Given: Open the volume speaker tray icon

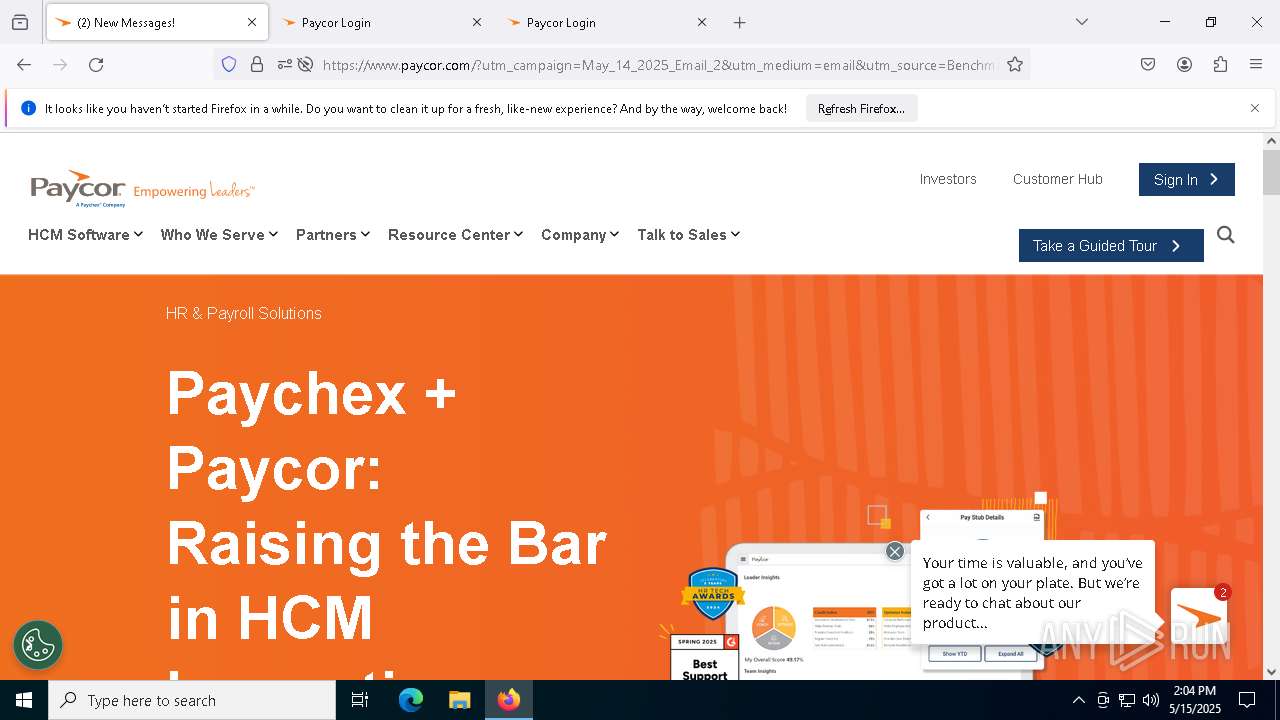Looking at the screenshot, I should click(1151, 700).
